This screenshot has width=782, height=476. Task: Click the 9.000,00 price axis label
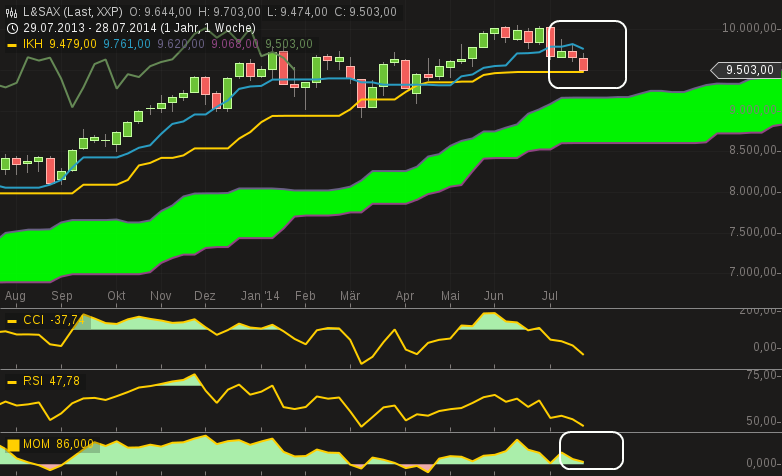click(755, 110)
